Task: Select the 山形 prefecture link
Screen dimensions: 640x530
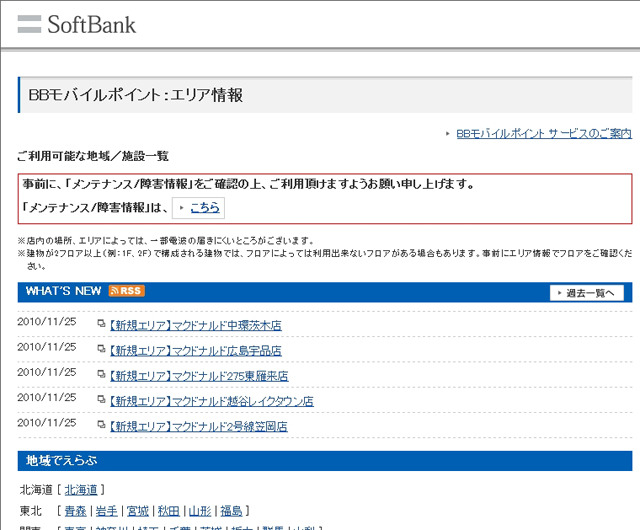Action: pyautogui.click(x=200, y=511)
